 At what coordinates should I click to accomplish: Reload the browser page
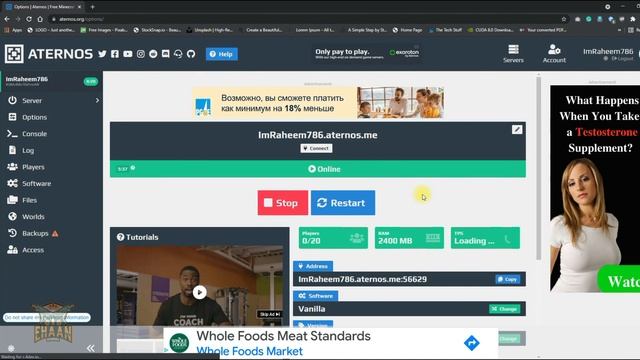(29, 19)
